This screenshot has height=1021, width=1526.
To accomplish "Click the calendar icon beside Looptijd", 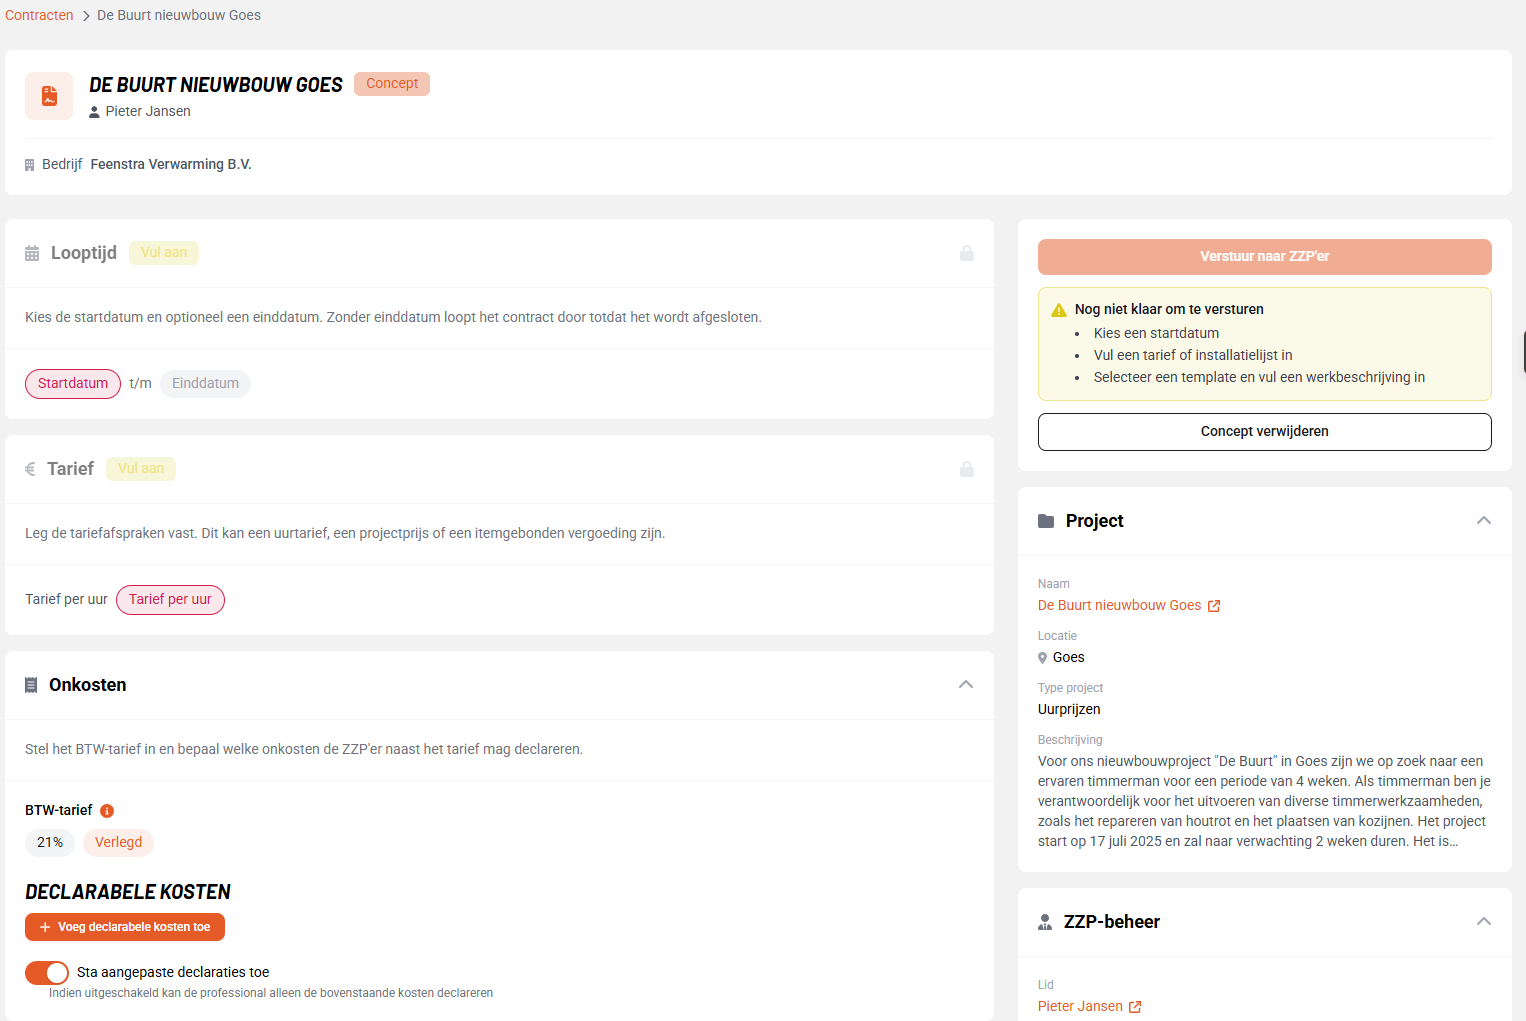I will pyautogui.click(x=32, y=253).
